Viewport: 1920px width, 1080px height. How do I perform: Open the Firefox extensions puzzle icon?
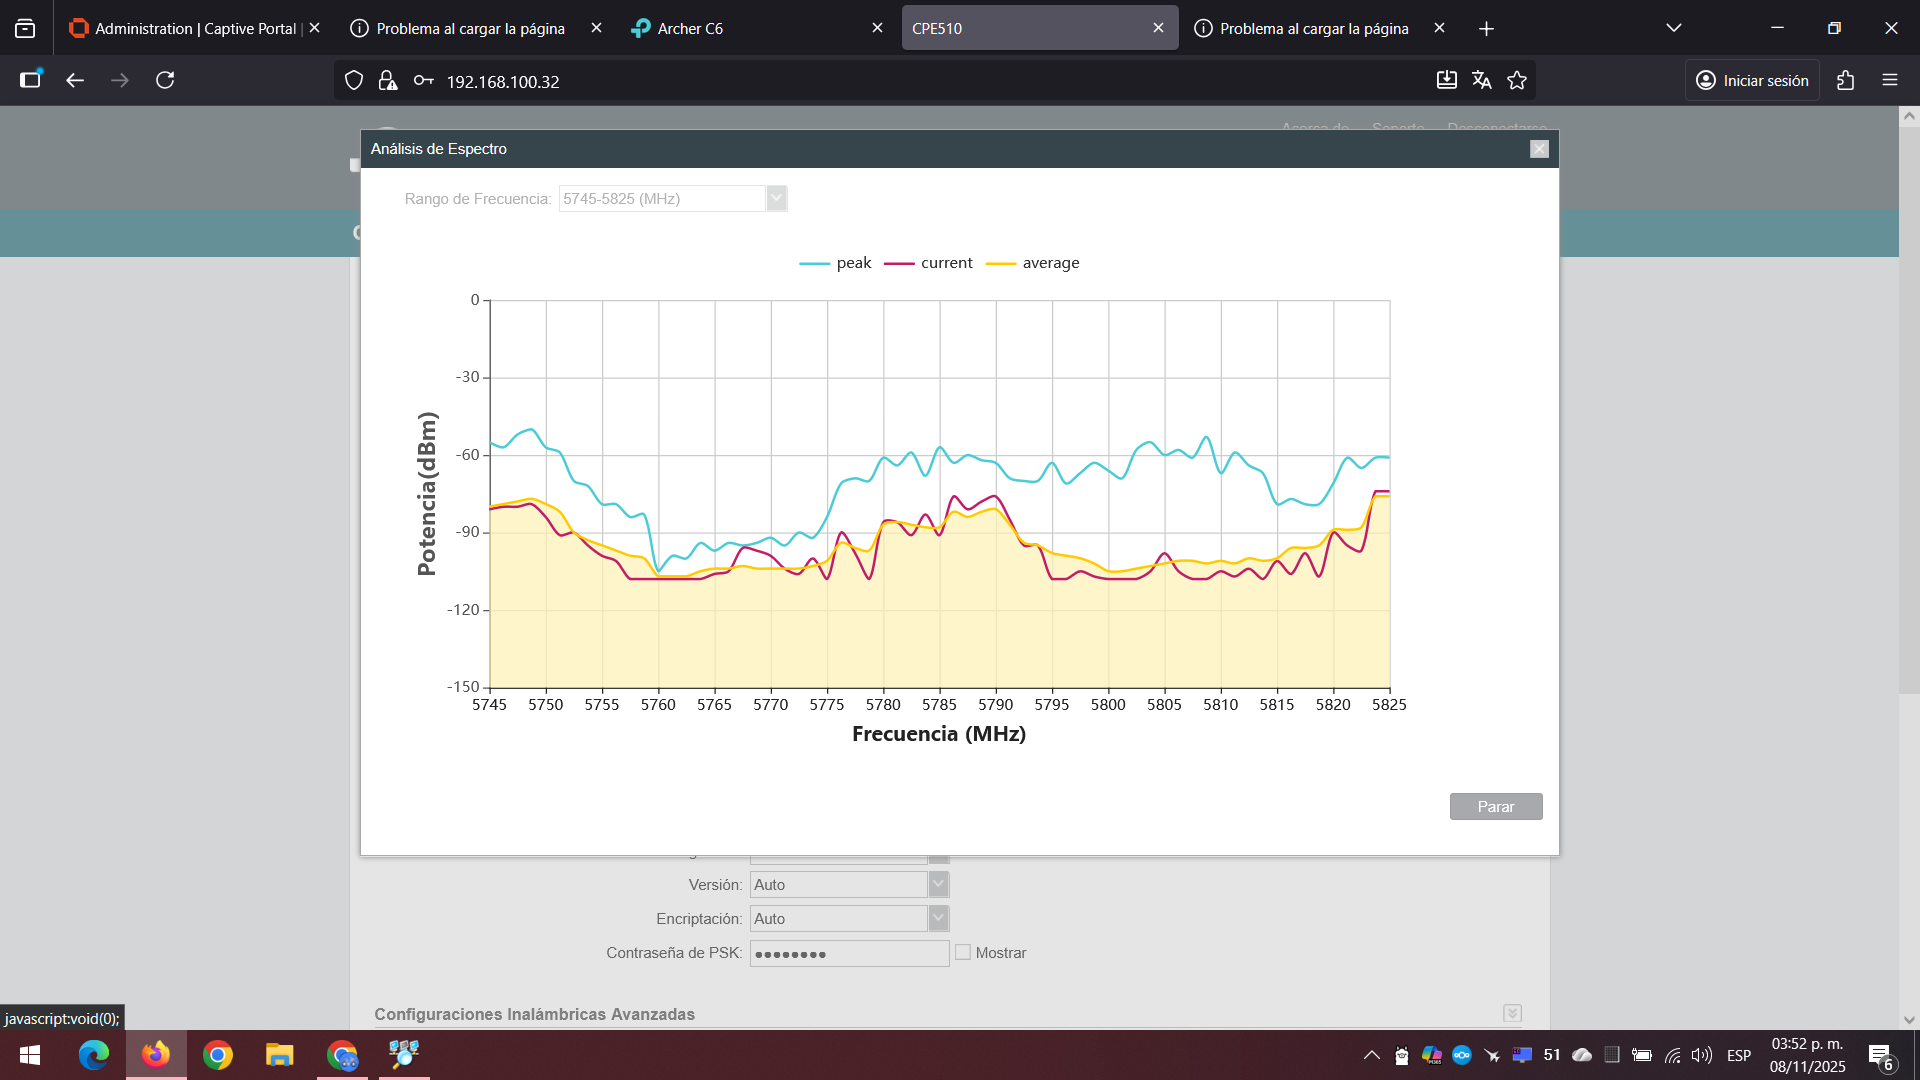point(1846,80)
